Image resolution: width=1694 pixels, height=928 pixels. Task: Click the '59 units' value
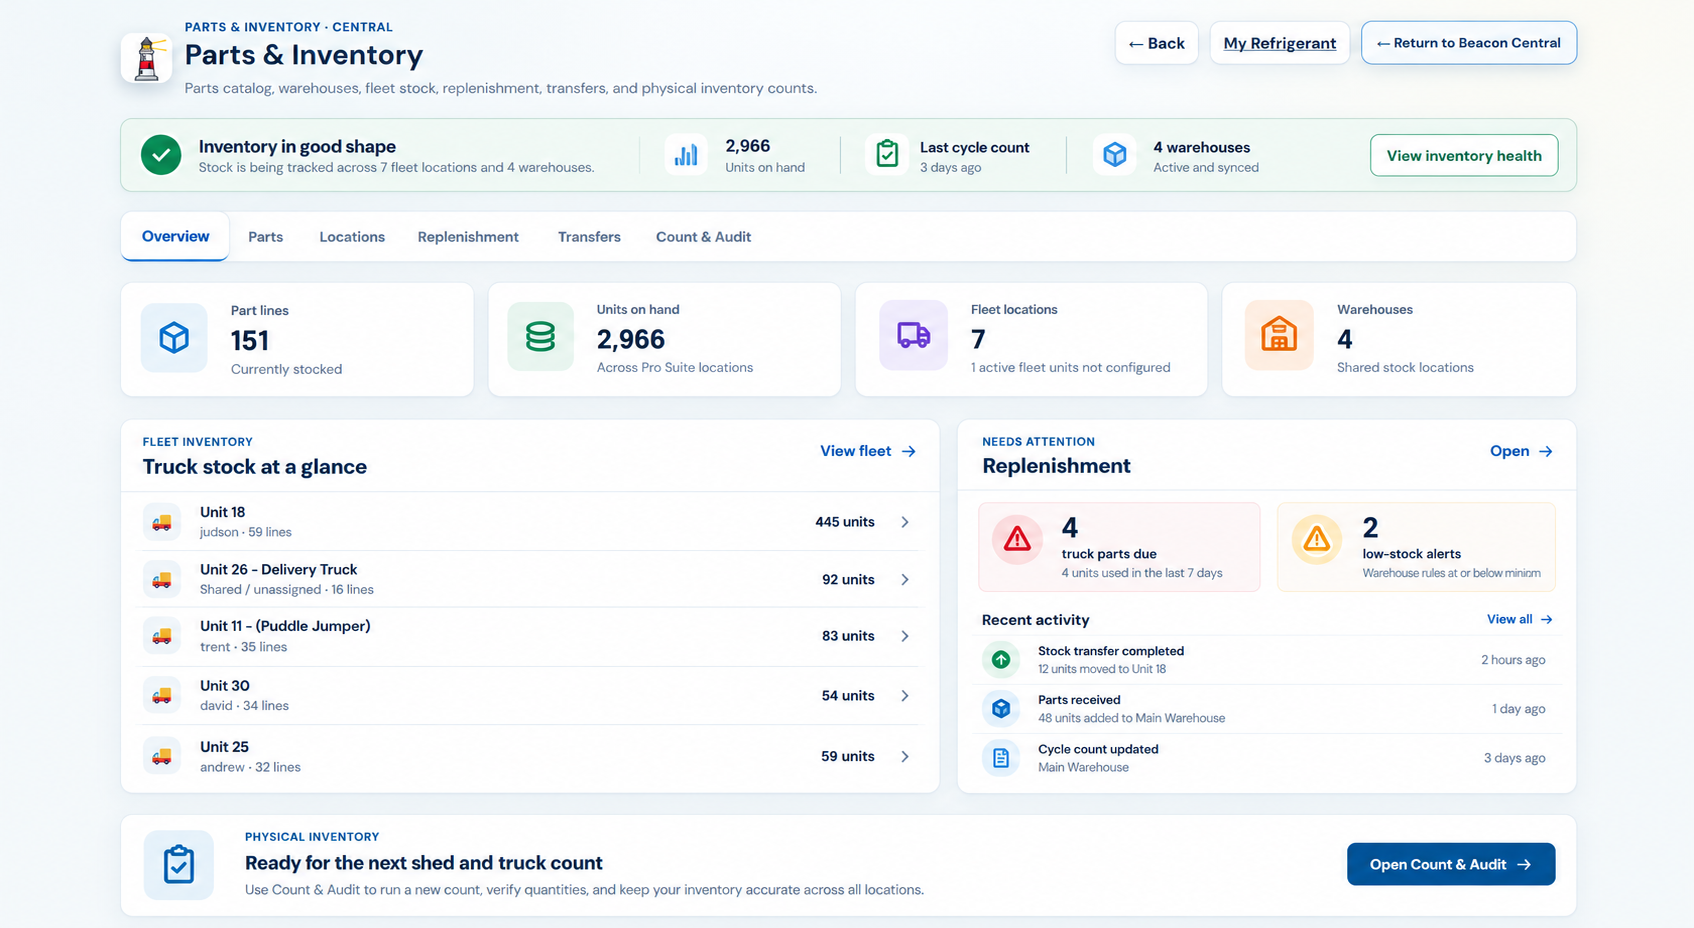click(848, 756)
